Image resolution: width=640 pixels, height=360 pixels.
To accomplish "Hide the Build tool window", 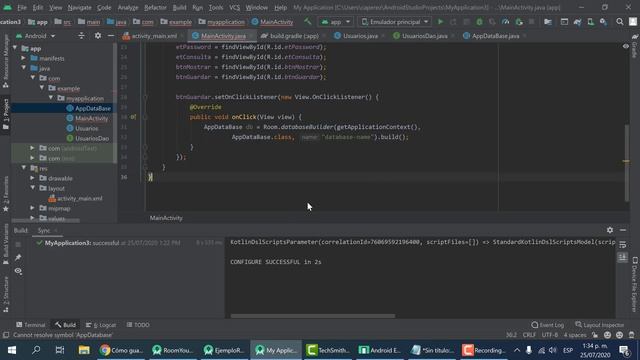I will pyautogui.click(x=623, y=230).
